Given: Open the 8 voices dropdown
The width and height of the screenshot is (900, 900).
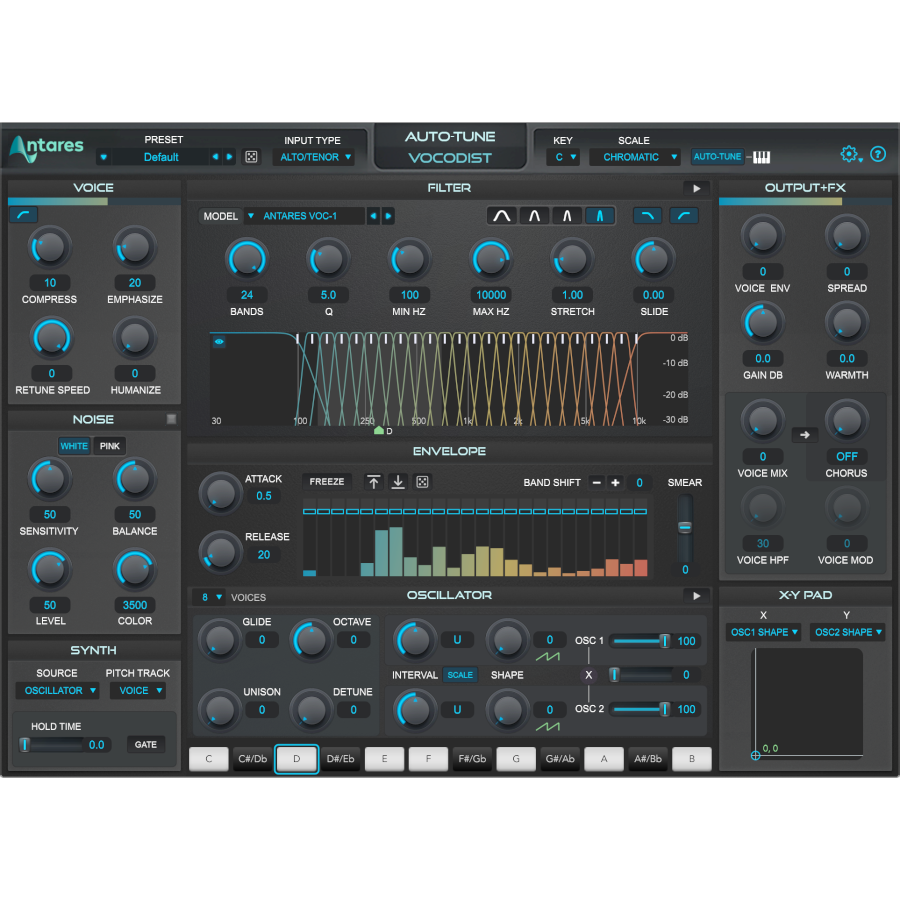Looking at the screenshot, I should (x=209, y=597).
